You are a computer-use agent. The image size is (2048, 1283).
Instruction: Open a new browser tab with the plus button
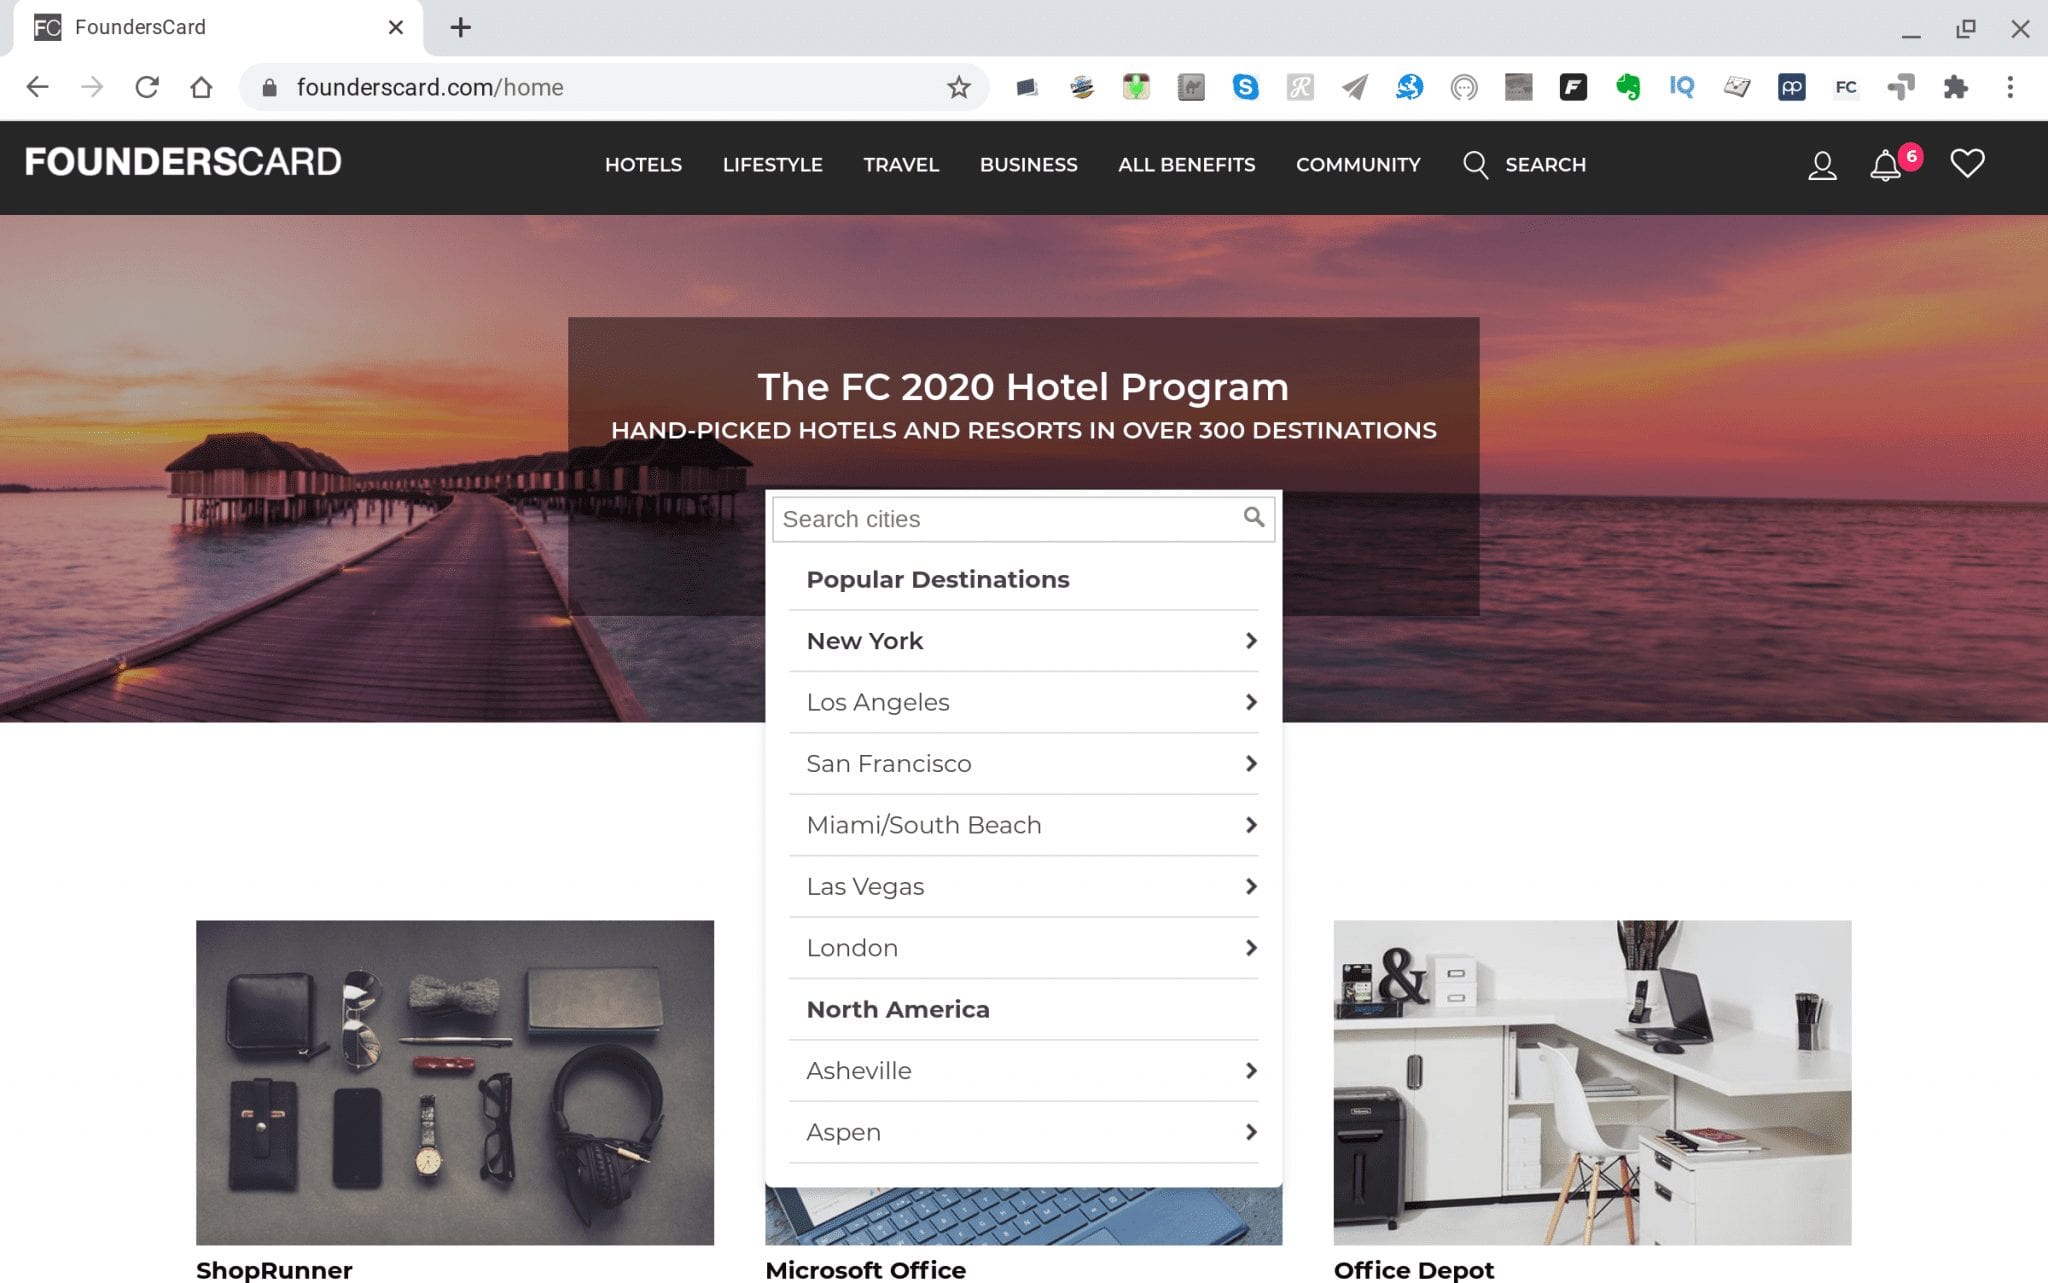click(459, 27)
